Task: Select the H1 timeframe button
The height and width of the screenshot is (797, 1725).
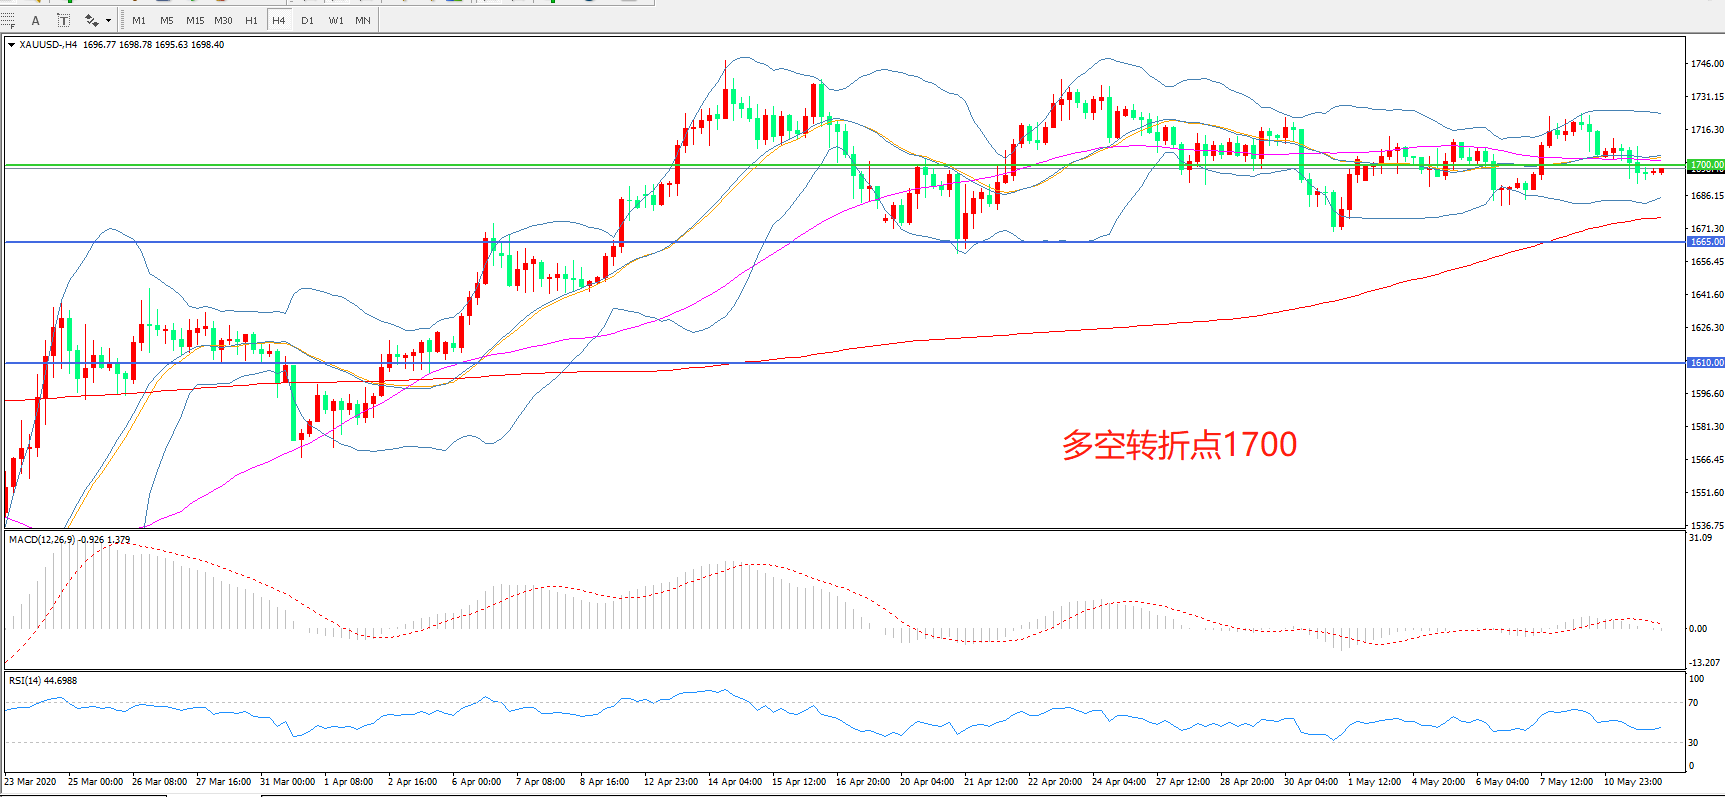Action: coord(251,20)
